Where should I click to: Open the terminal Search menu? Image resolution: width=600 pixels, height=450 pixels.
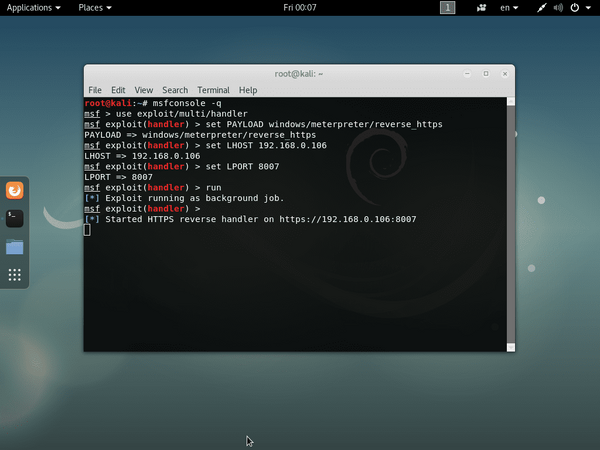click(175, 90)
